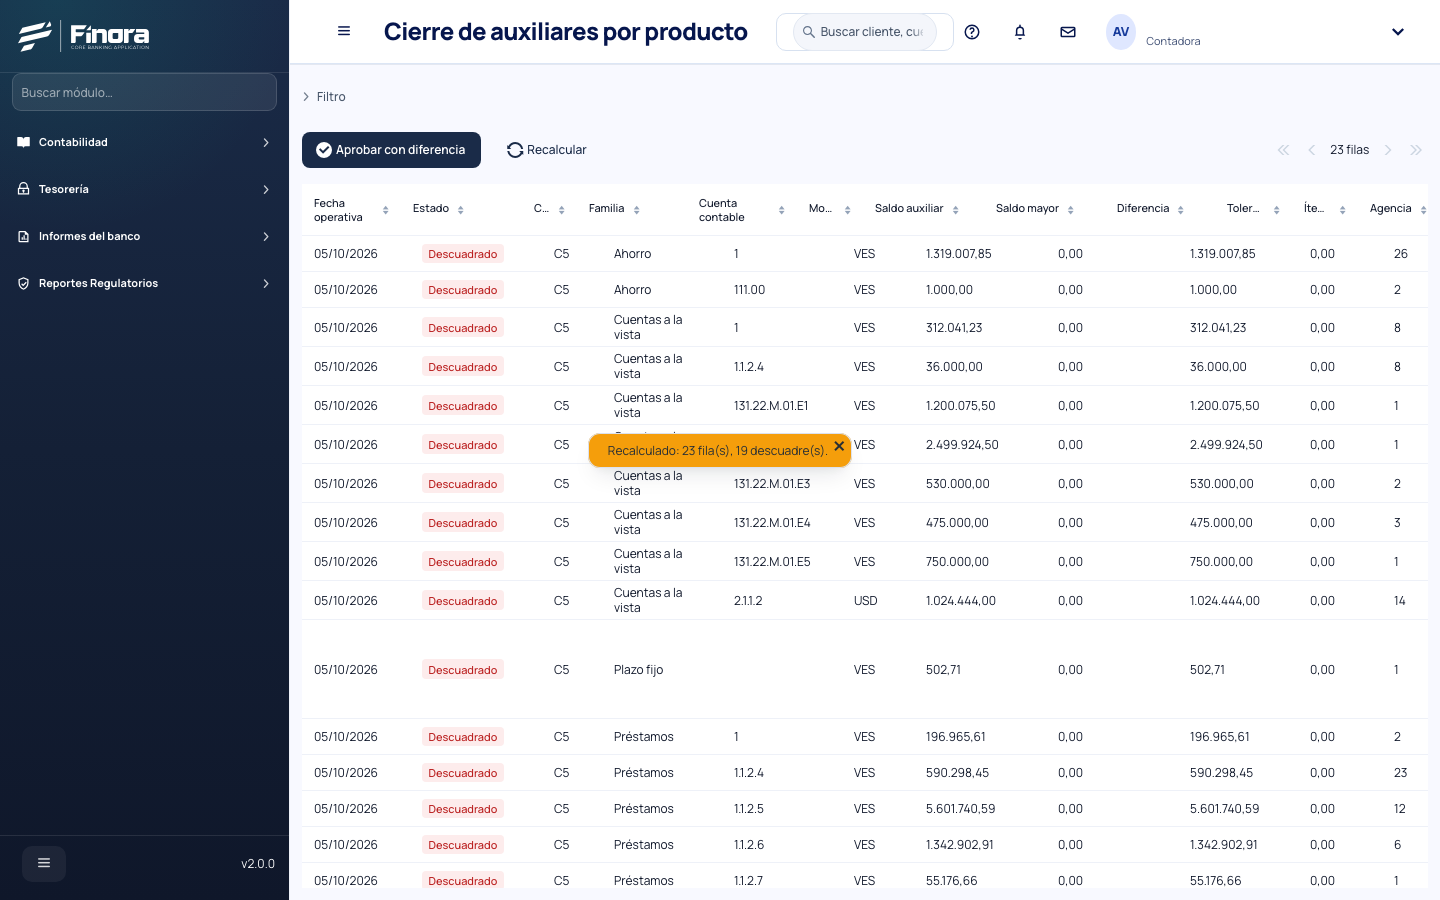Click the 23 filas row count label
This screenshot has width=1440, height=900.
[1349, 150]
